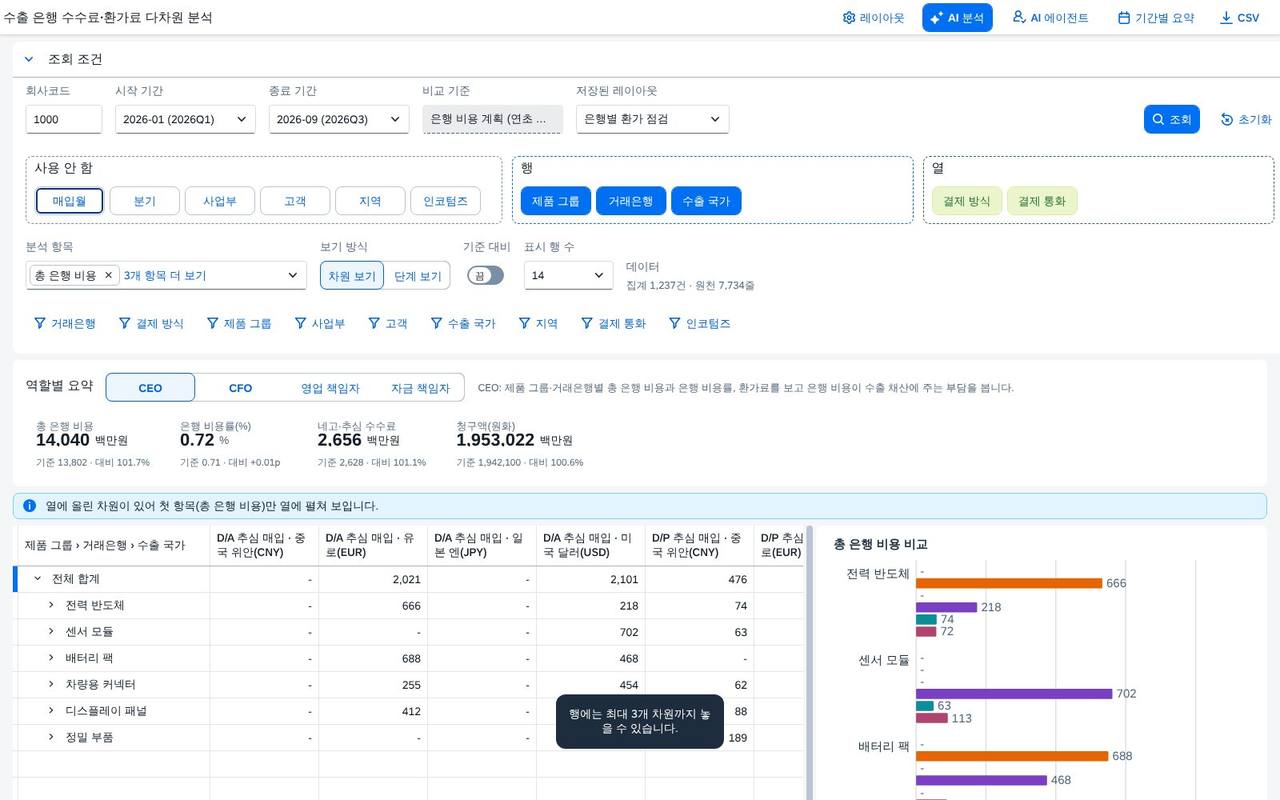The image size is (1280, 800).
Task: Run the query with 조회
Action: (1171, 119)
